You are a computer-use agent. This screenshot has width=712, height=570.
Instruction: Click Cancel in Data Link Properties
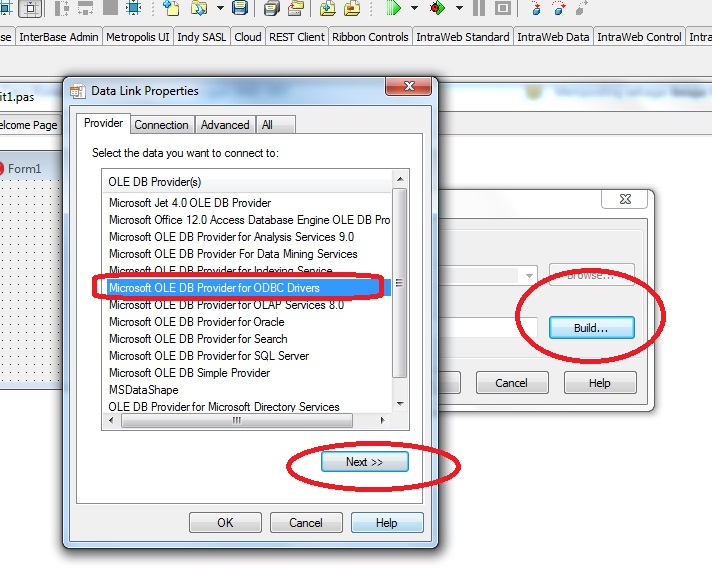306,523
